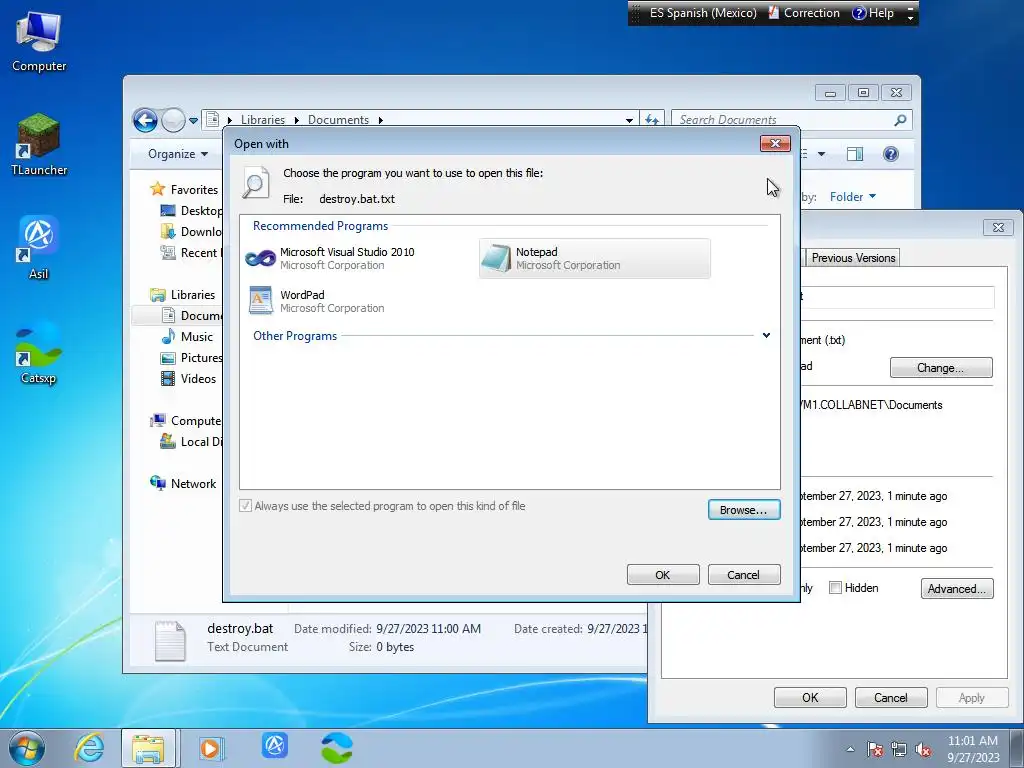Show hidden tray icons arrow
Viewport: 1024px width, 768px height.
[850, 749]
